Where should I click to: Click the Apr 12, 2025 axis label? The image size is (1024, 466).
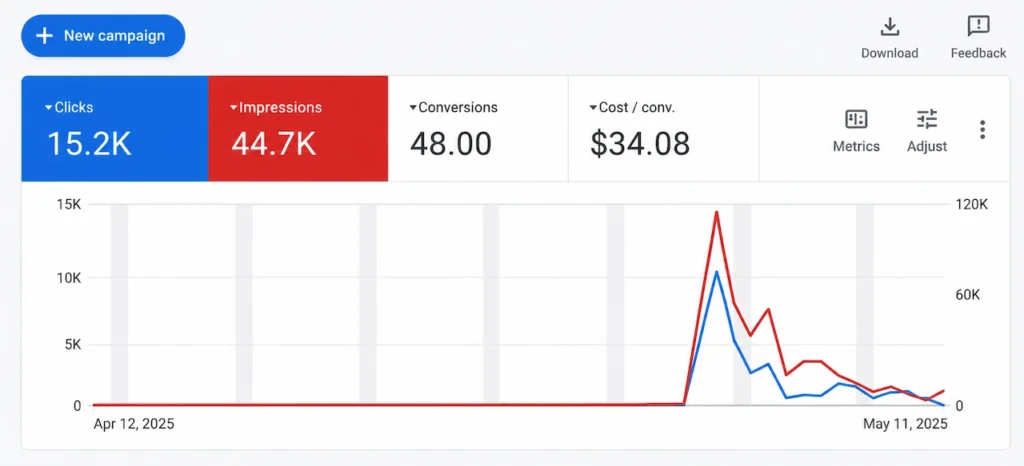coord(134,424)
